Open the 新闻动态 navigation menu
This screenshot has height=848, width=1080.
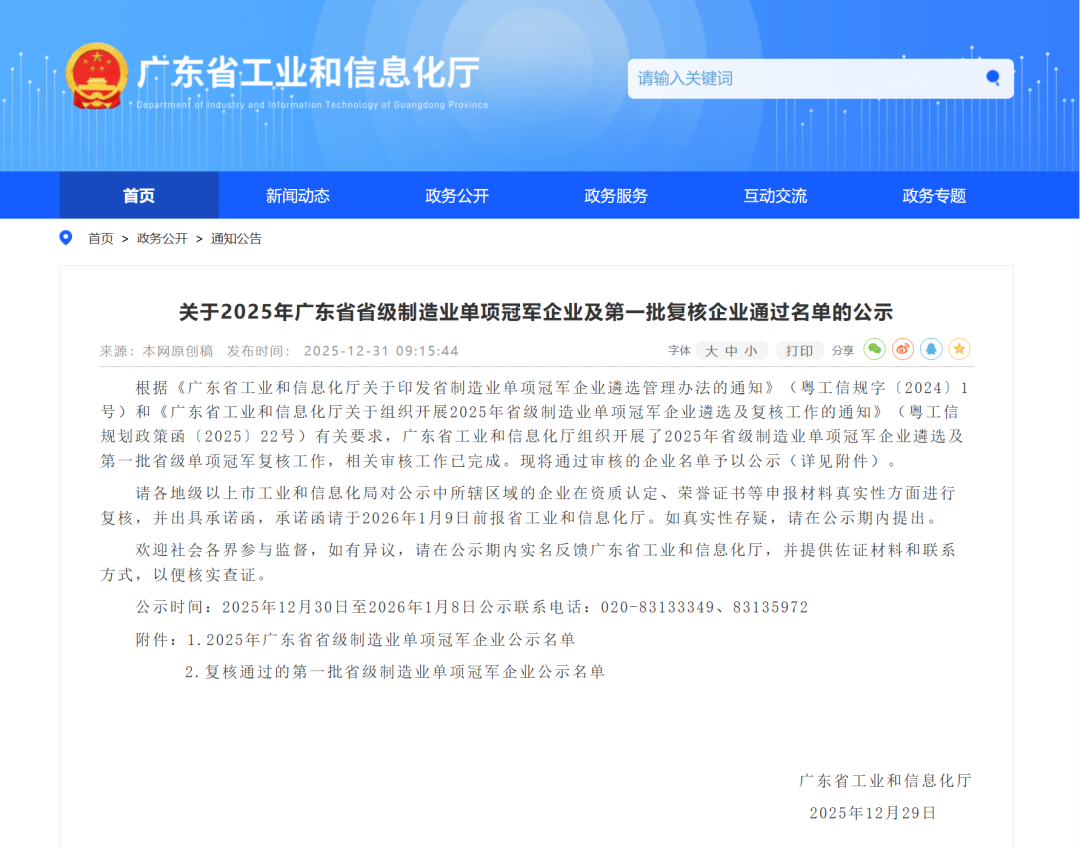[x=297, y=196]
